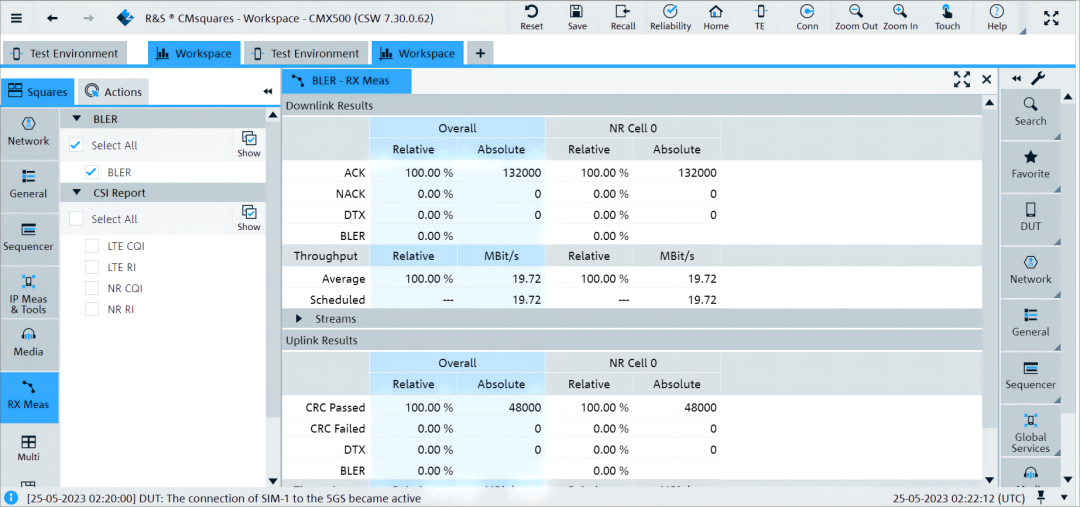Viewport: 1080px width, 507px height.
Task: Collapse the BLER group in the tree
Action: click(77, 119)
